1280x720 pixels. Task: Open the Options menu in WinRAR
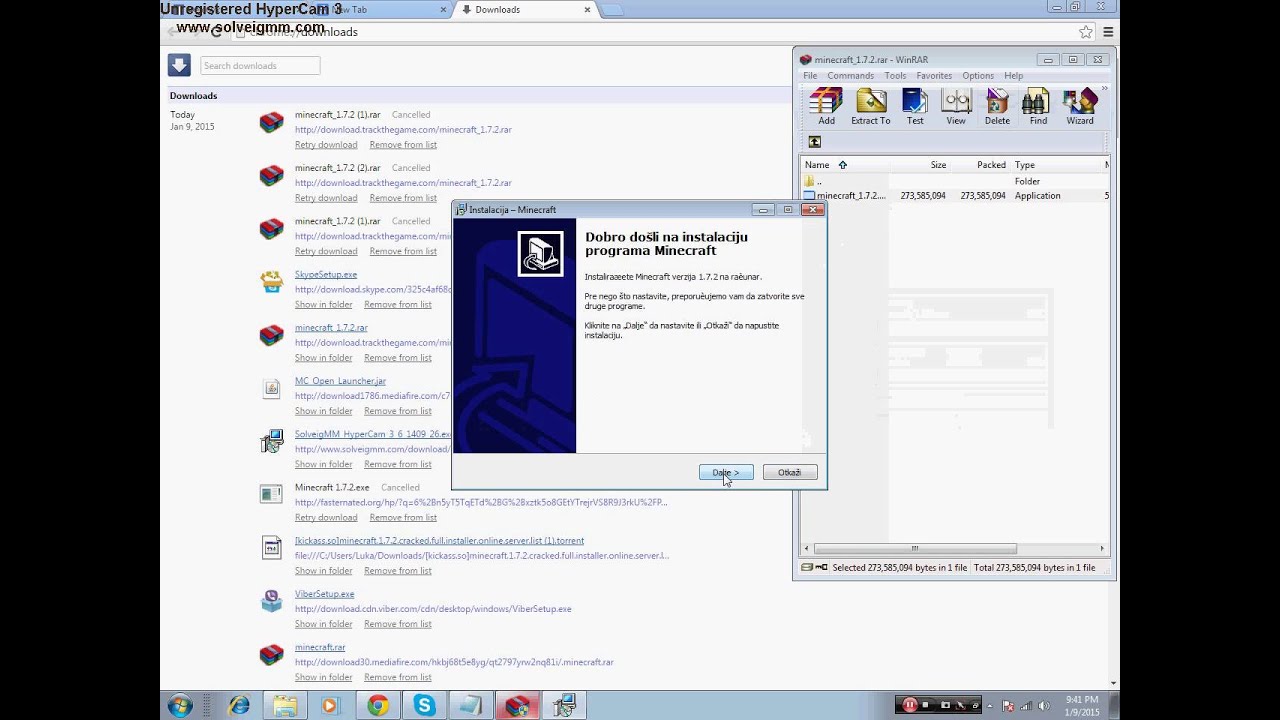click(978, 76)
